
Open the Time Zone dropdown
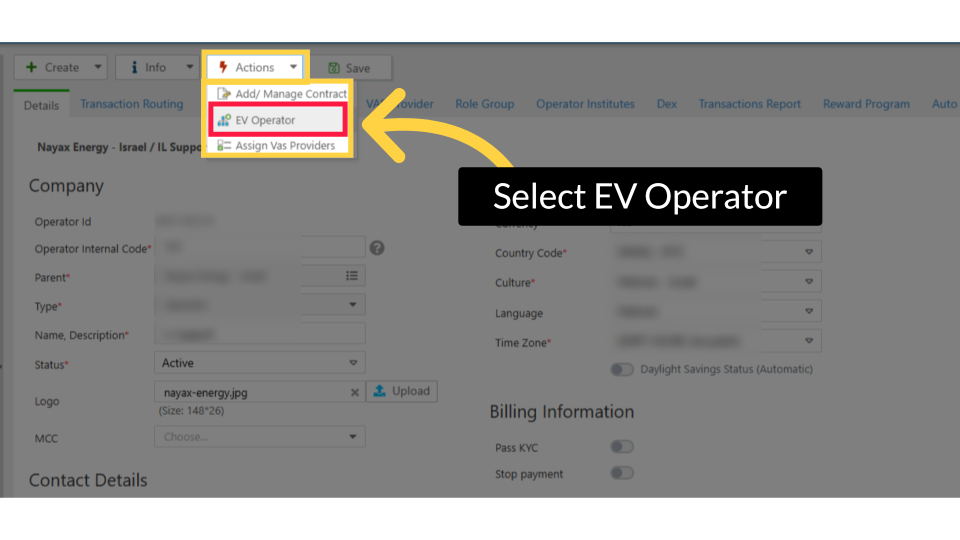point(715,342)
